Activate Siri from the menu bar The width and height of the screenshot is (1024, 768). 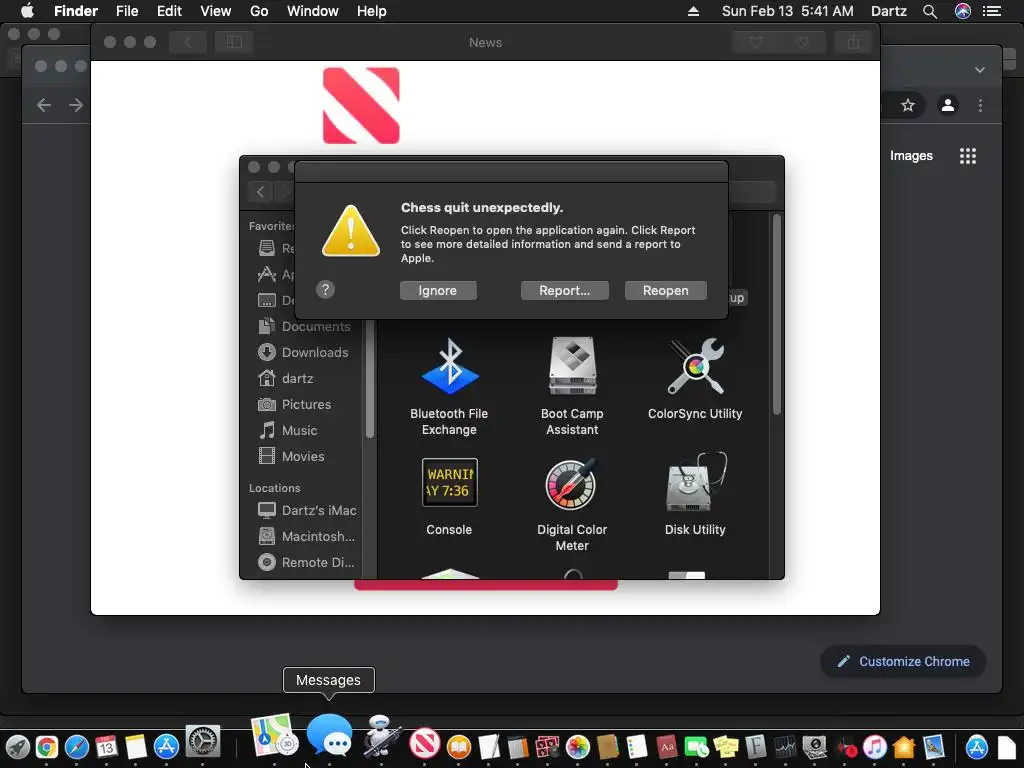coord(963,11)
